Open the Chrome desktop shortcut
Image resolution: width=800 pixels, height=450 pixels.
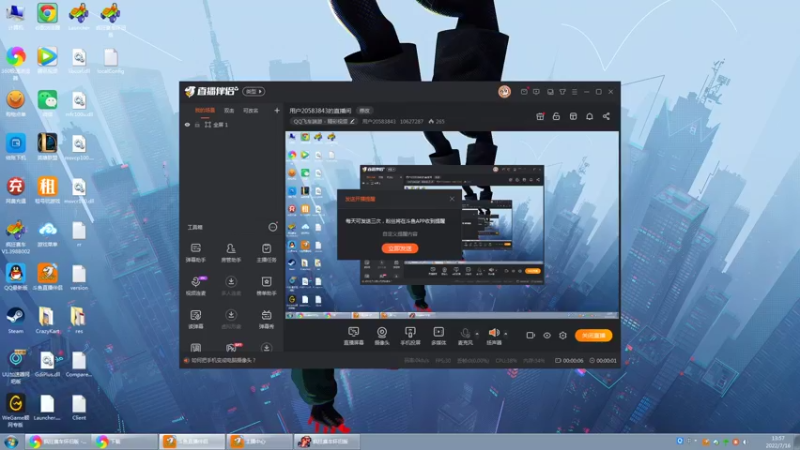click(x=47, y=16)
